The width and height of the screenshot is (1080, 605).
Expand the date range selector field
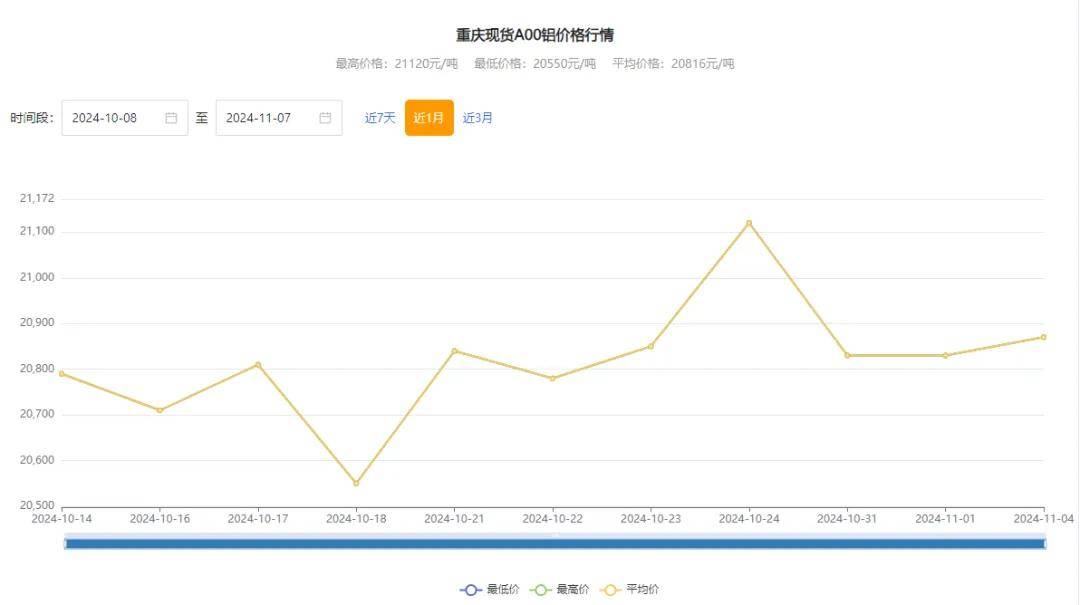pos(125,117)
